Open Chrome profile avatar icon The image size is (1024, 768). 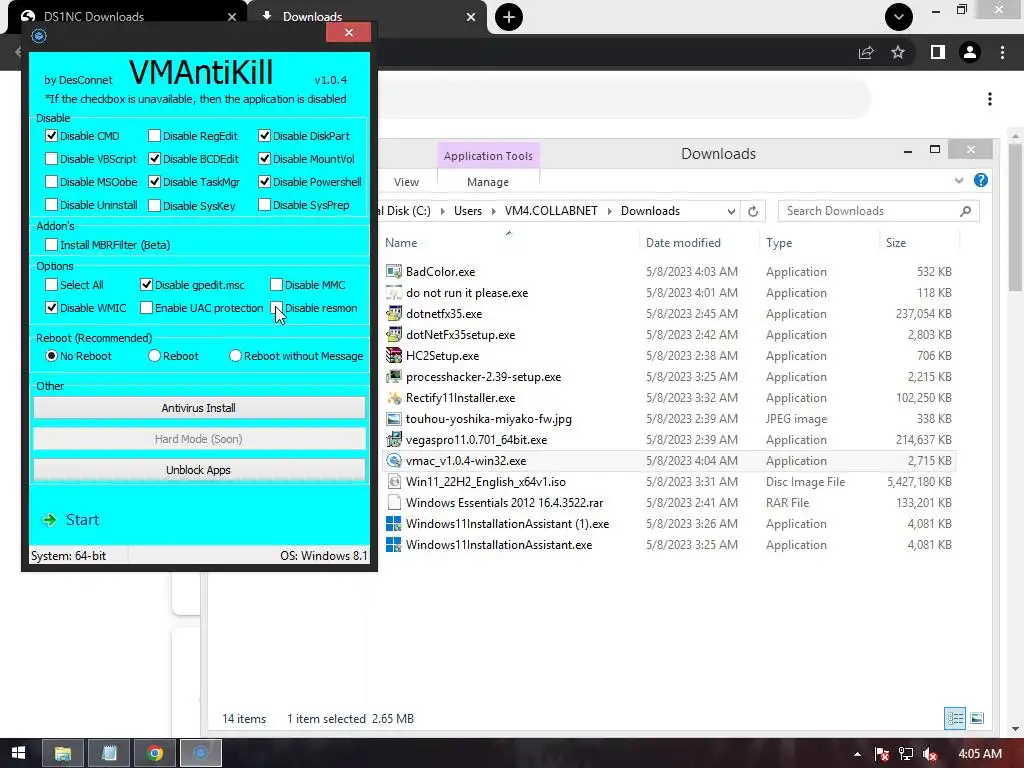pos(970,52)
